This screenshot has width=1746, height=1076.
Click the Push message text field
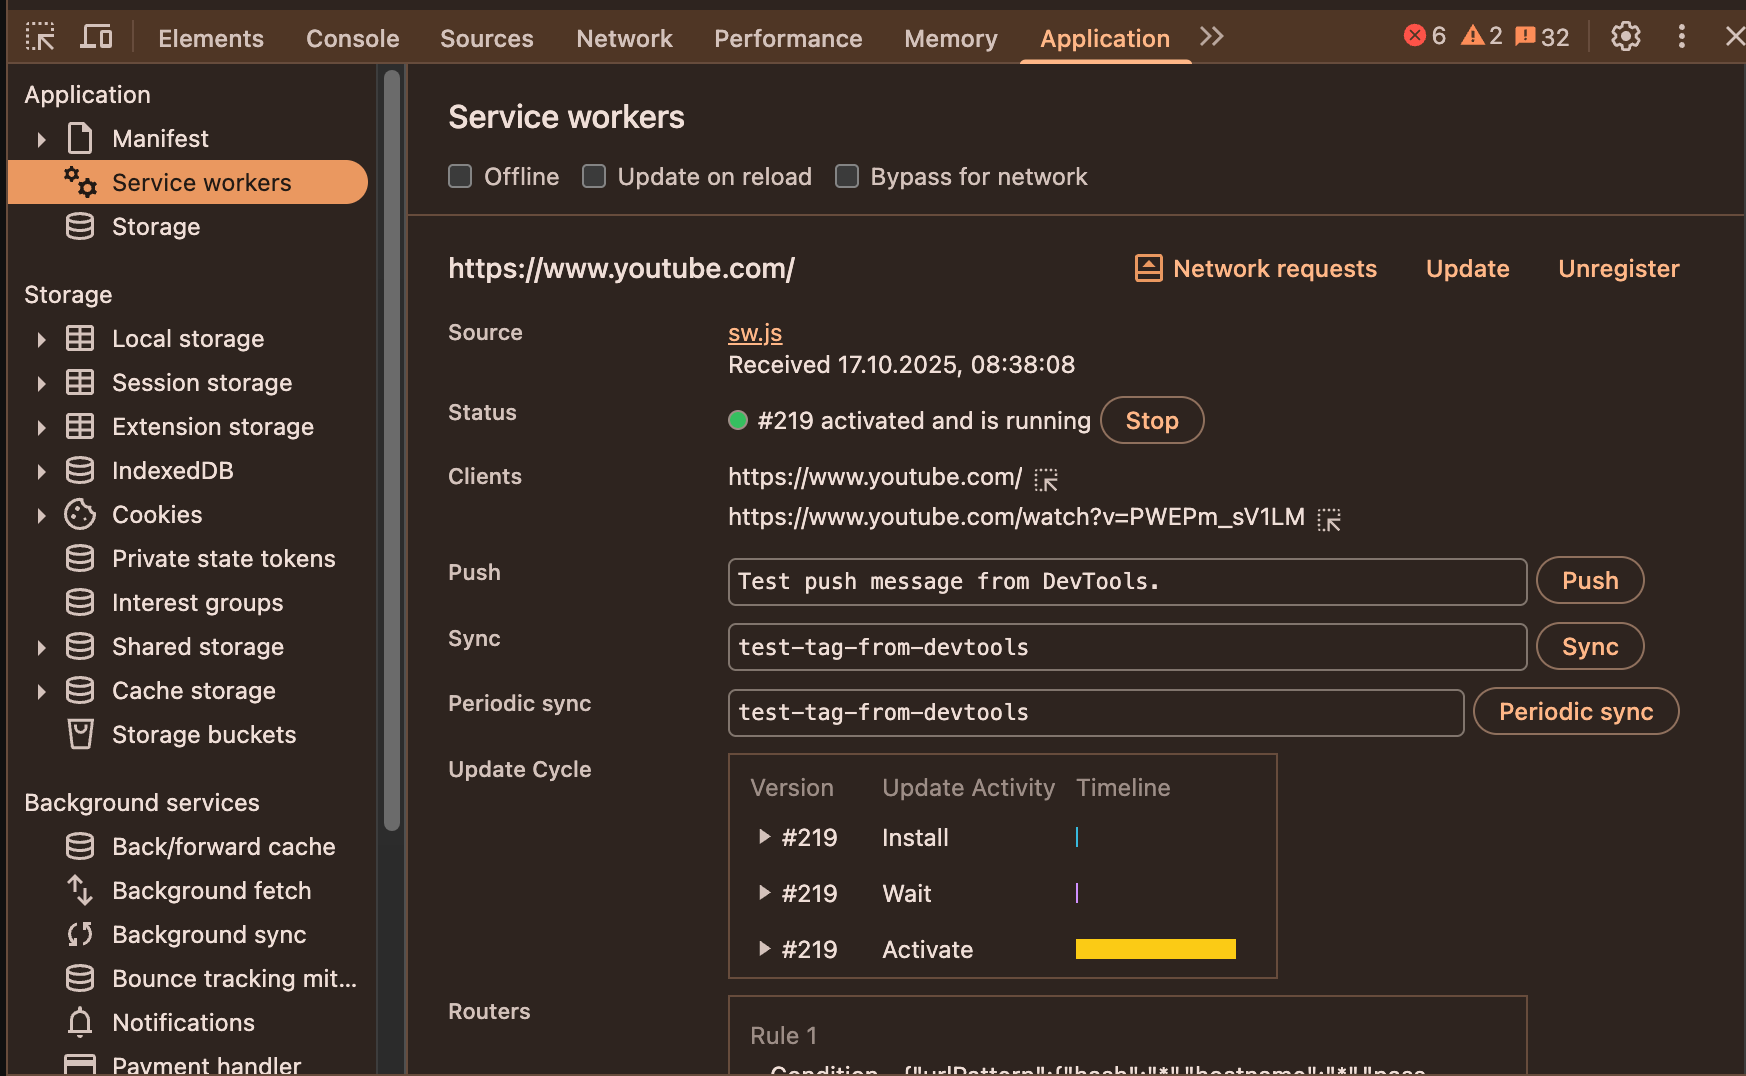coord(1126,582)
